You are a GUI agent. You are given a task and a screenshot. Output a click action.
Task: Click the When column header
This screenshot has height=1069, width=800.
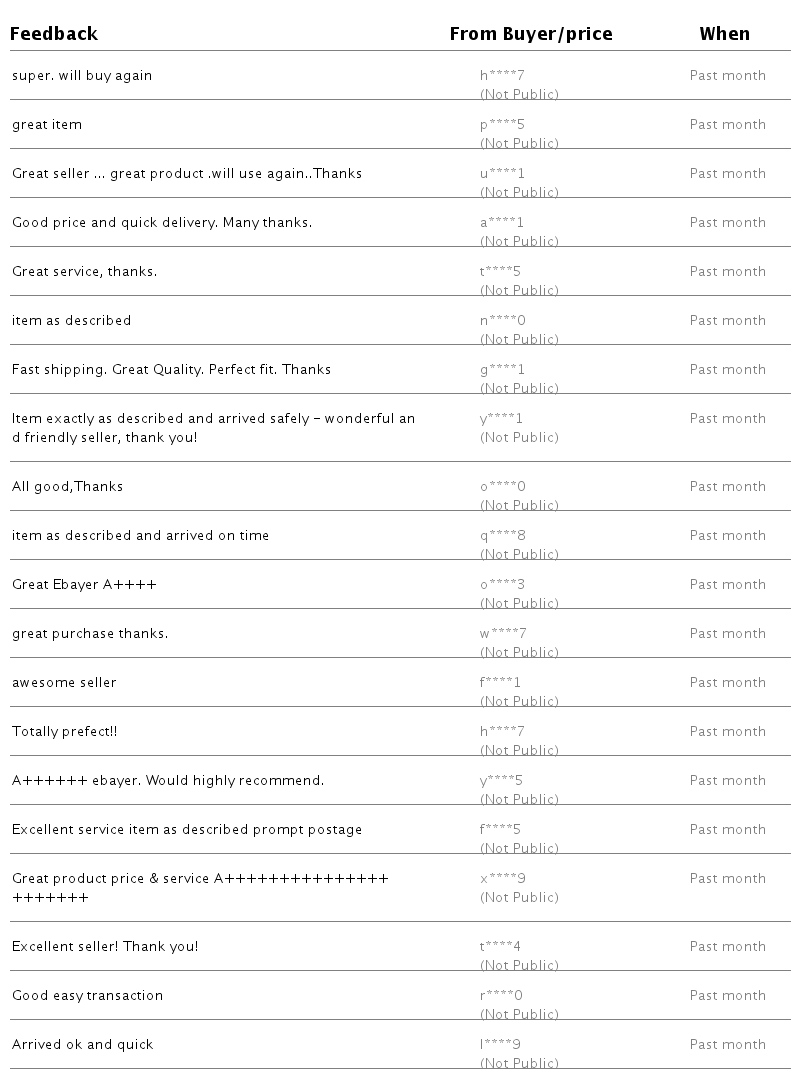coord(724,34)
